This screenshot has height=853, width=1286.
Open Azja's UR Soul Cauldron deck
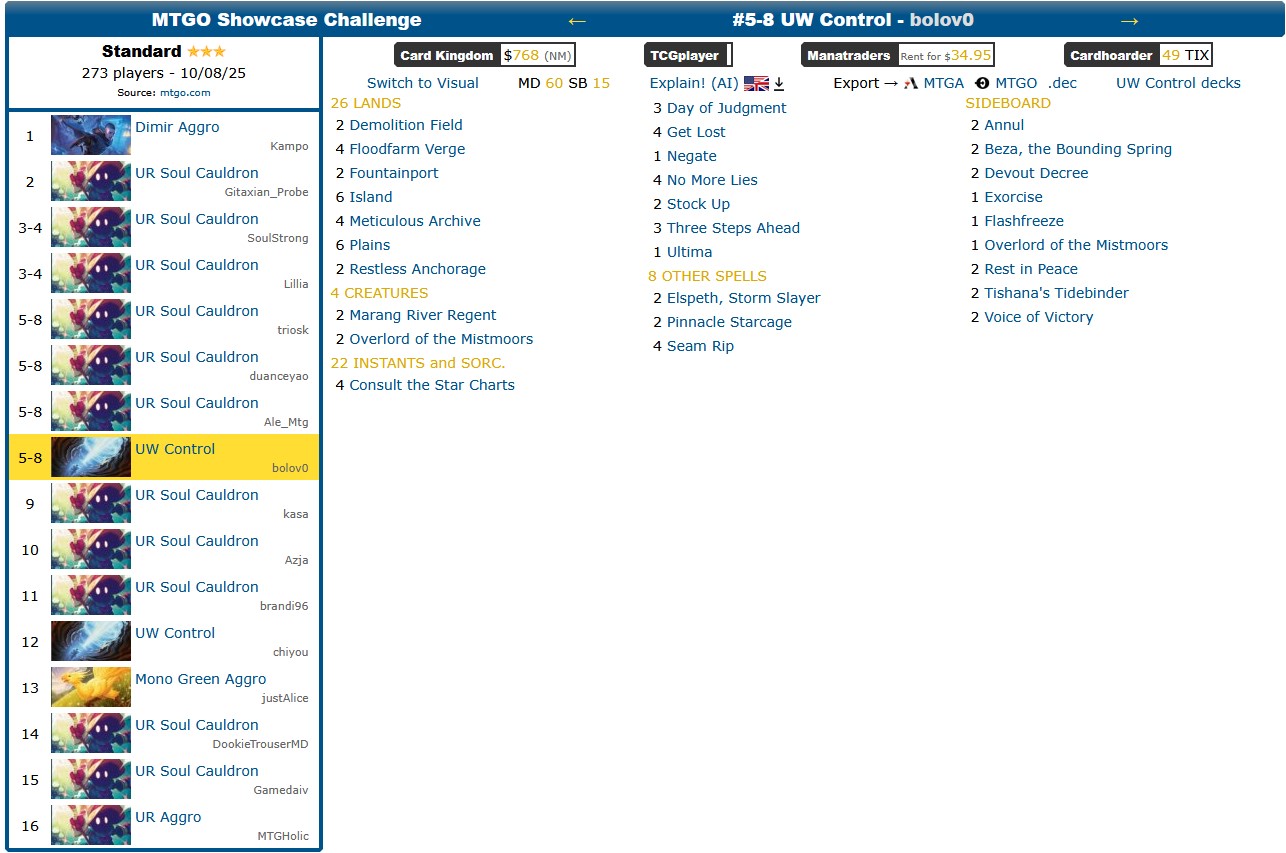point(197,541)
